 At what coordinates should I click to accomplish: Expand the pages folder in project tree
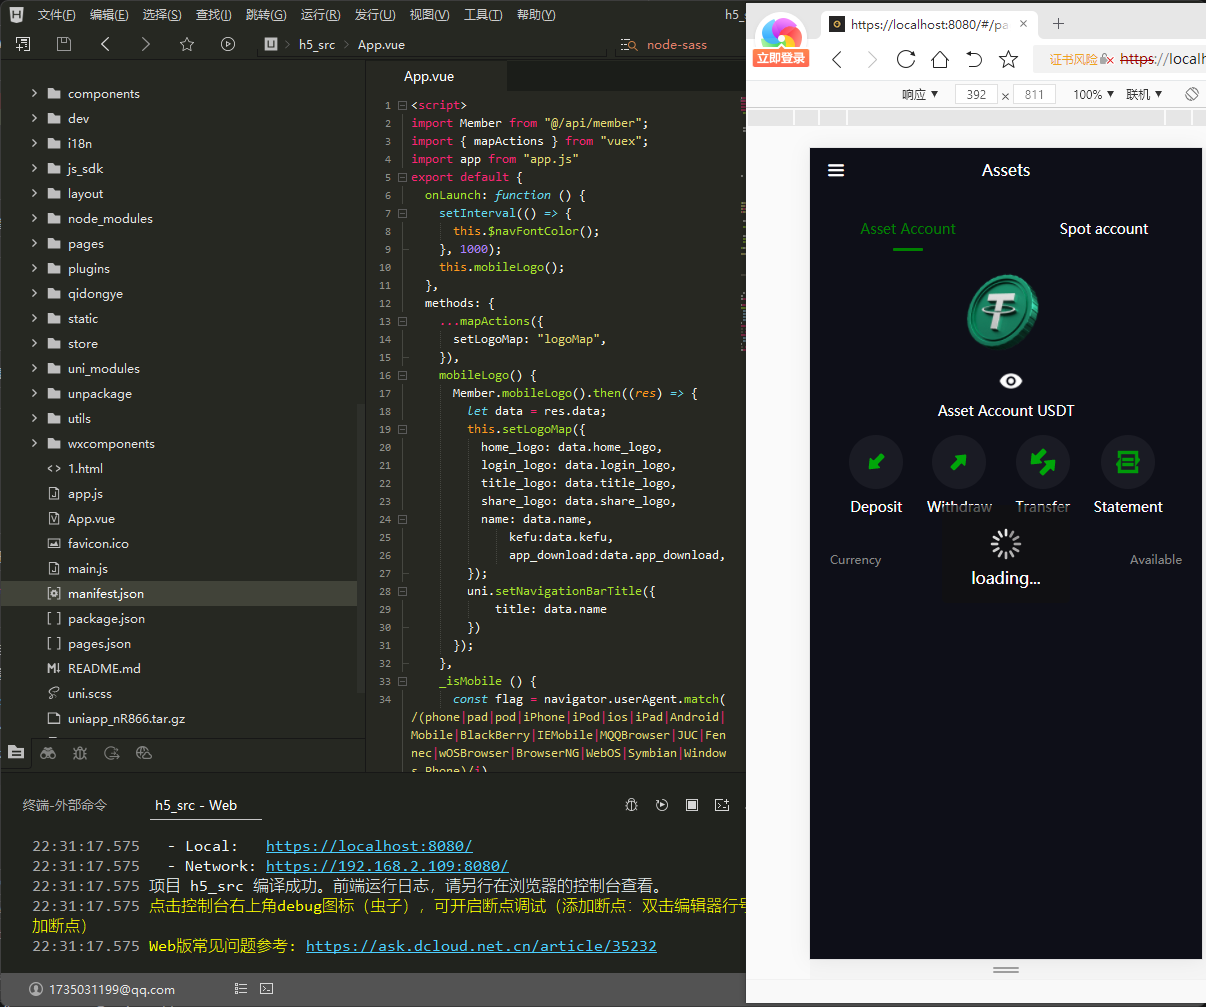pos(34,243)
